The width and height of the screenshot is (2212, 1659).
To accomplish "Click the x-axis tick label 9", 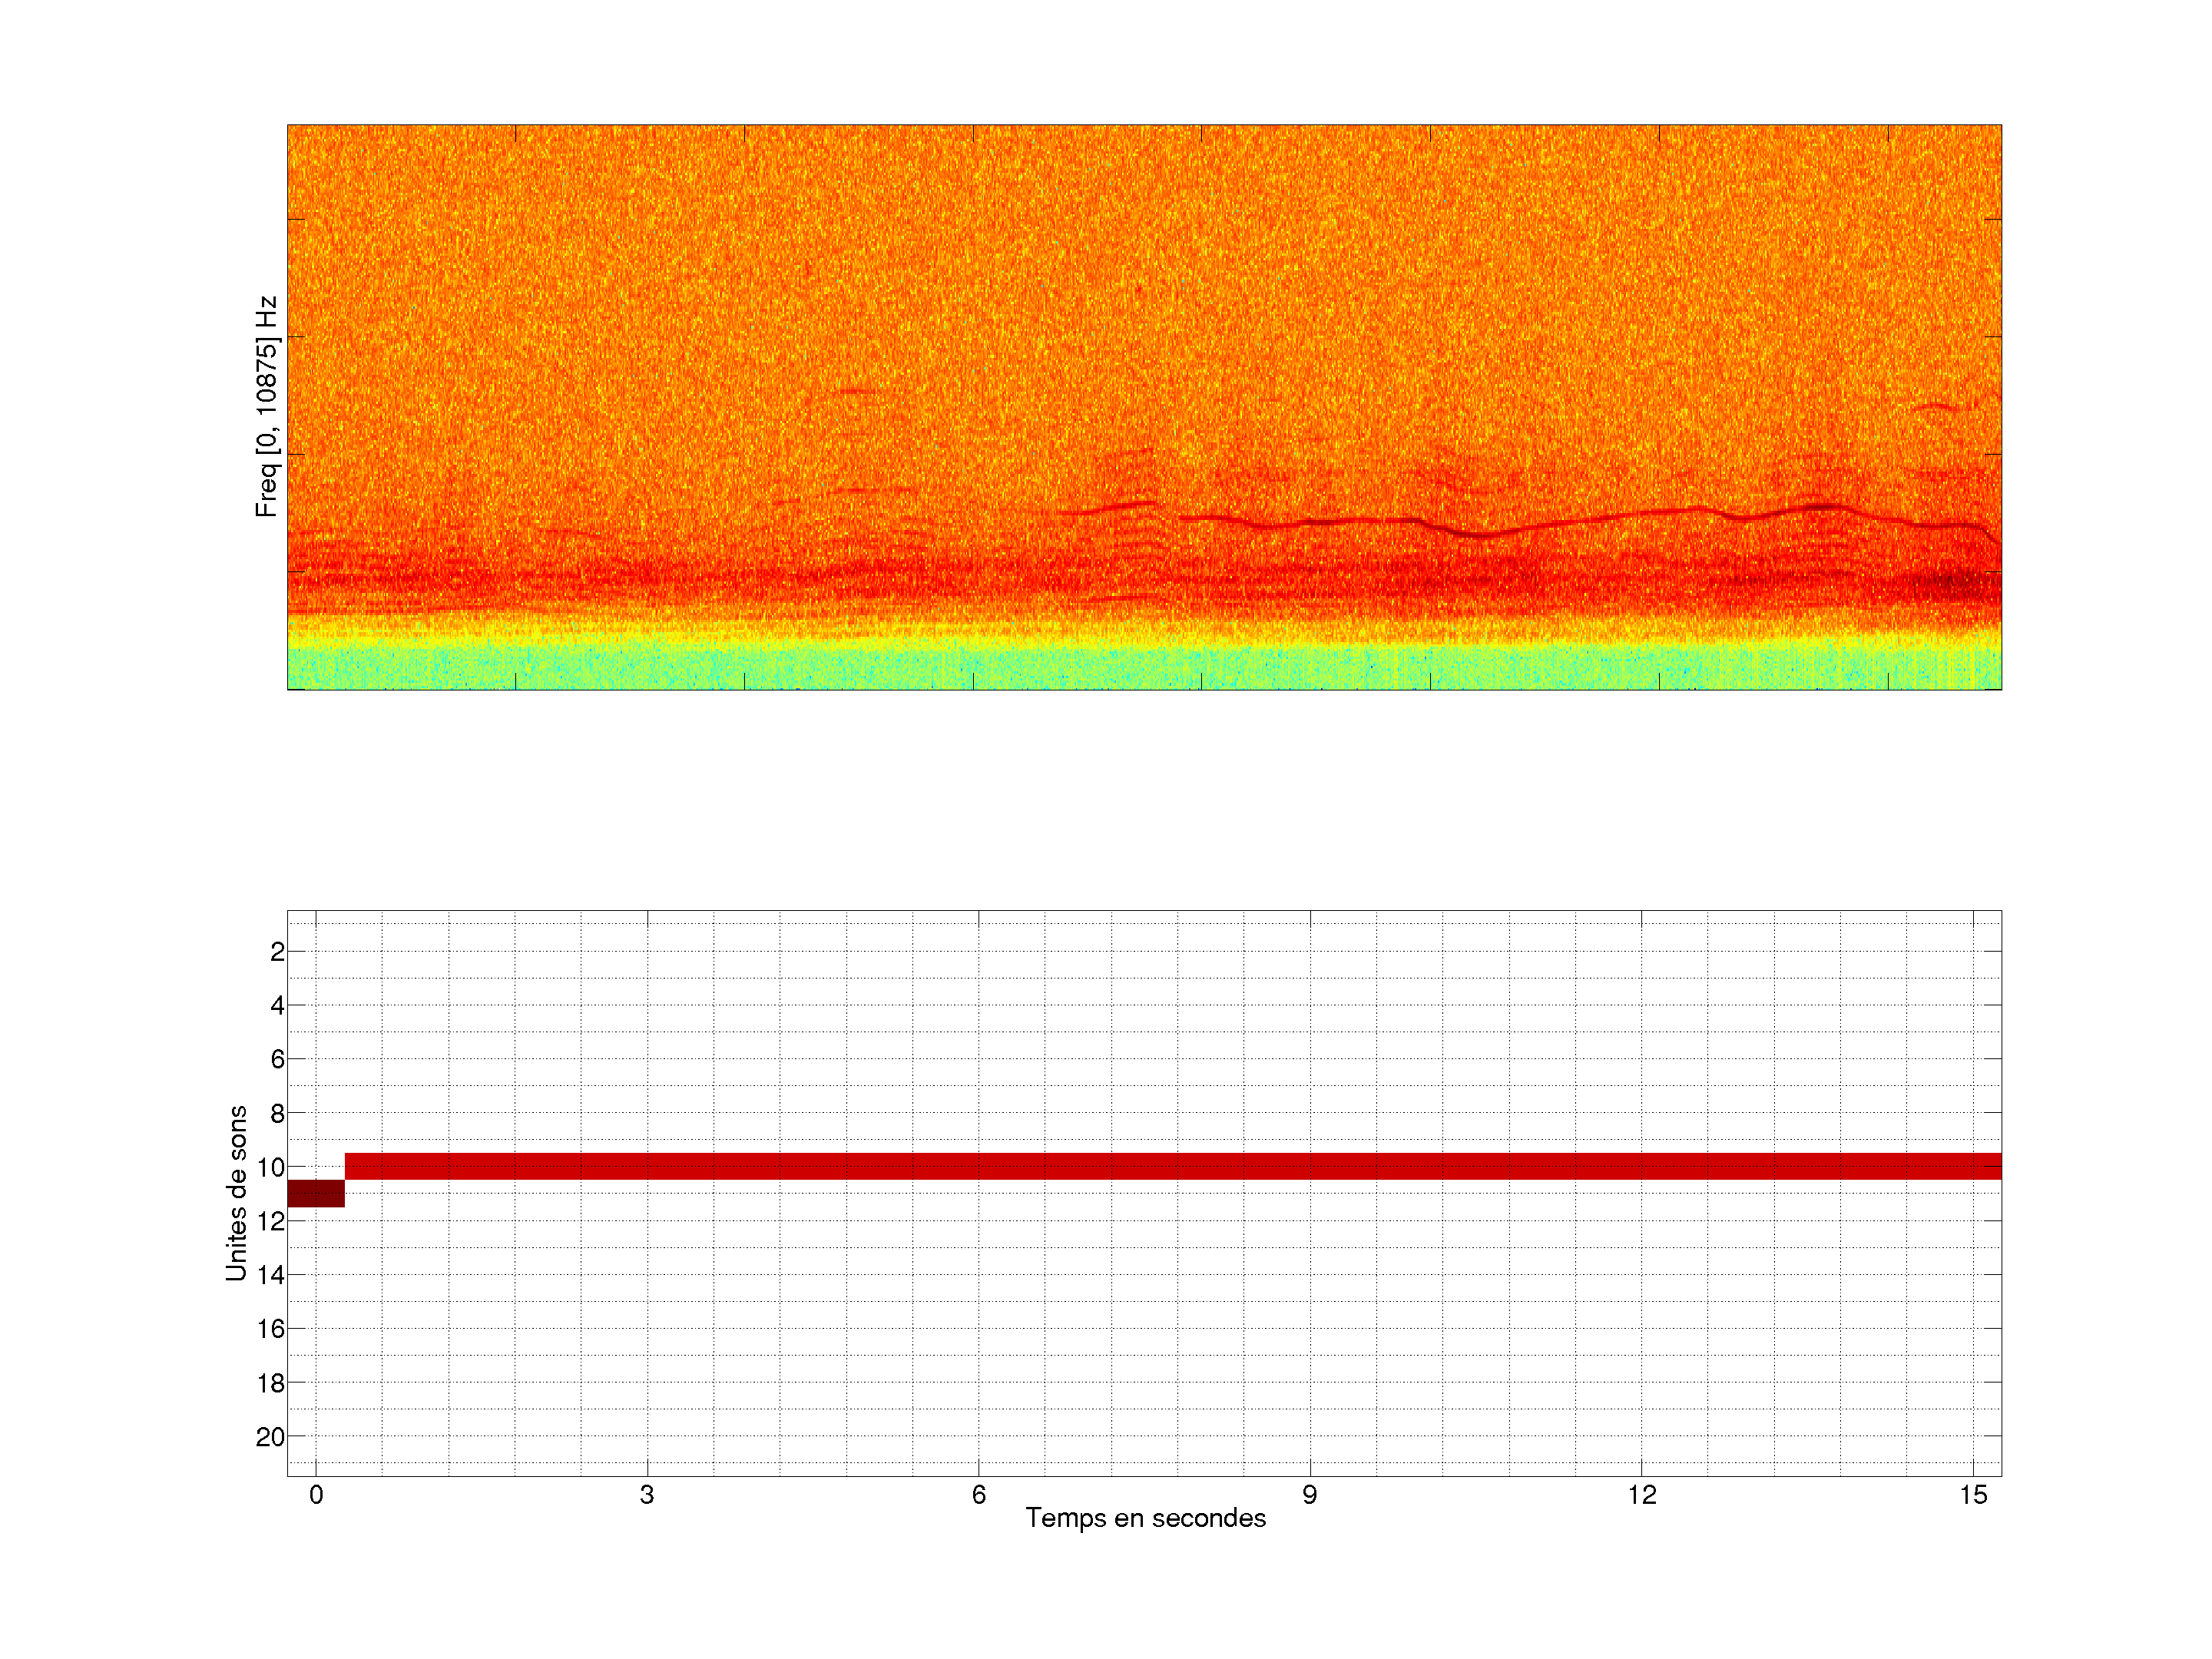I will point(1309,1495).
